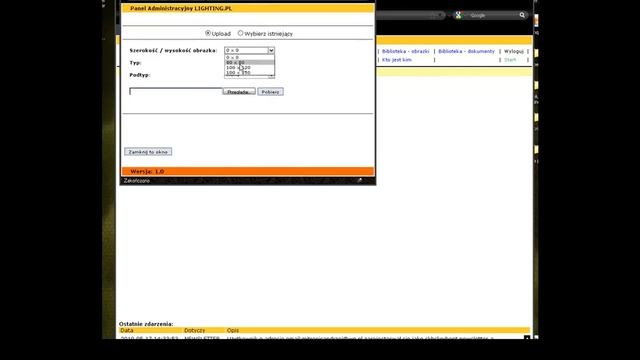Click the 'Podtyp:' label
This screenshot has height=360, width=640.
point(140,75)
